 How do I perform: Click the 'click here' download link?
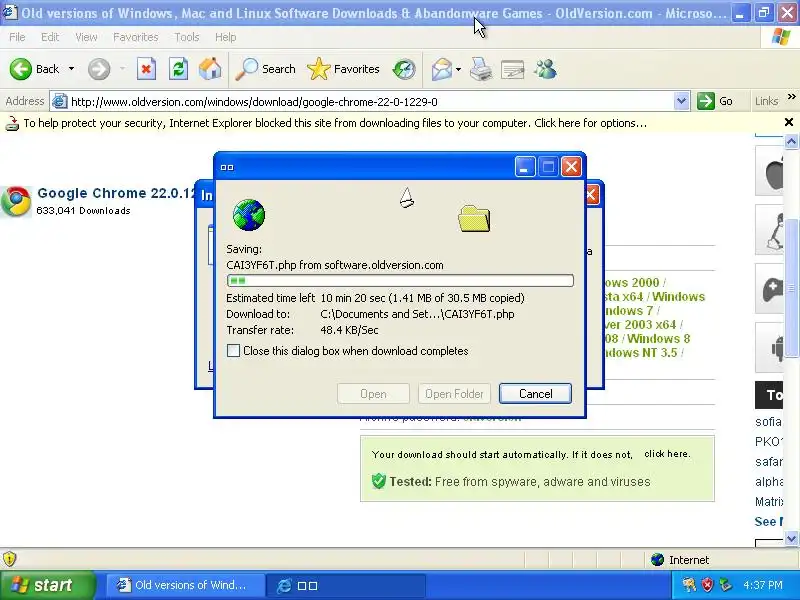point(667,454)
